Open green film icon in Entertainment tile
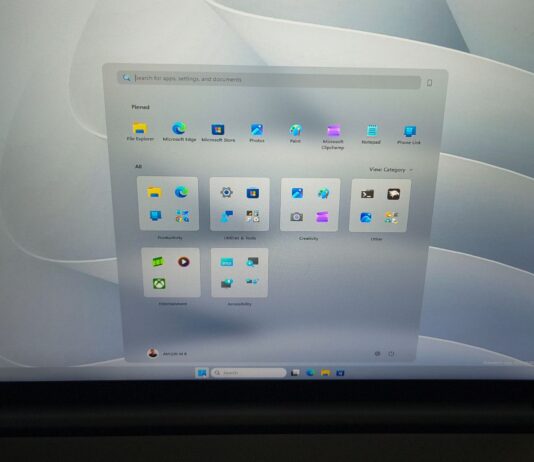 pyautogui.click(x=158, y=262)
